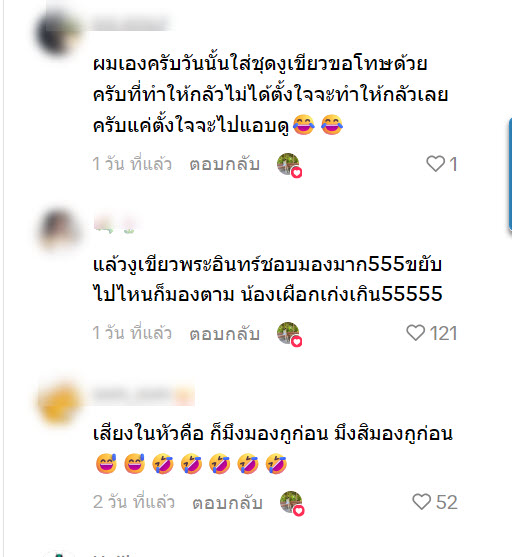This screenshot has height=557, width=512.
Task: Open first commenter's blurred username
Action: (130, 23)
